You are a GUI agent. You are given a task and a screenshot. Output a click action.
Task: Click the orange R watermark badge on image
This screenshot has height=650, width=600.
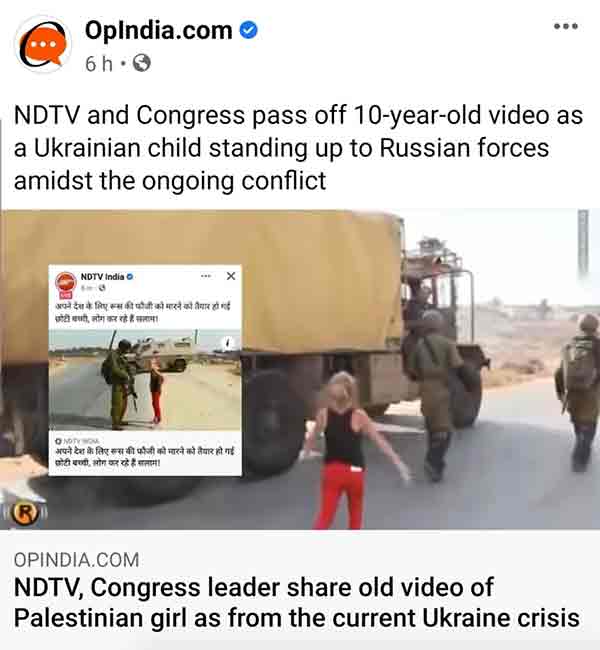coord(25,513)
